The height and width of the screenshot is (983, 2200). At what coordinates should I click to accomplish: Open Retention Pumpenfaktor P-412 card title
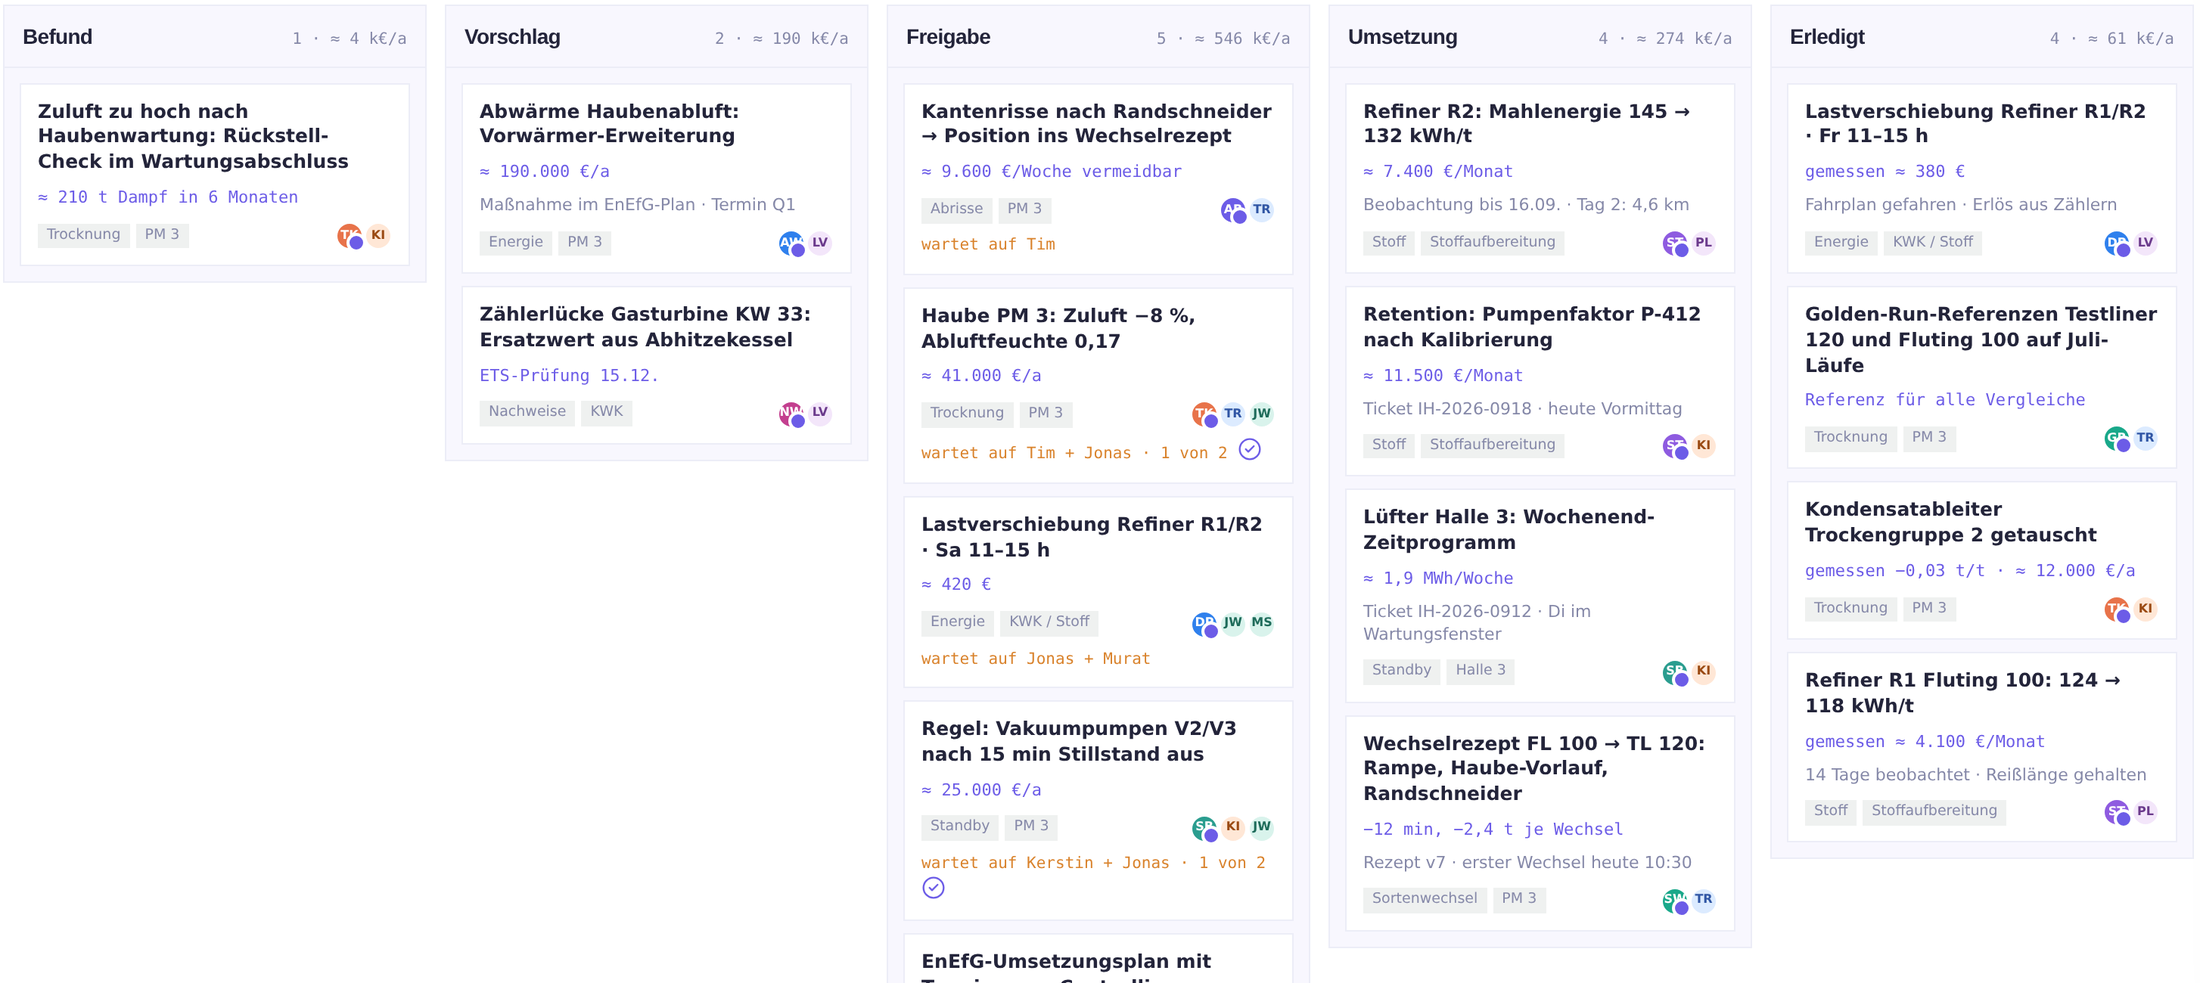(x=1532, y=327)
